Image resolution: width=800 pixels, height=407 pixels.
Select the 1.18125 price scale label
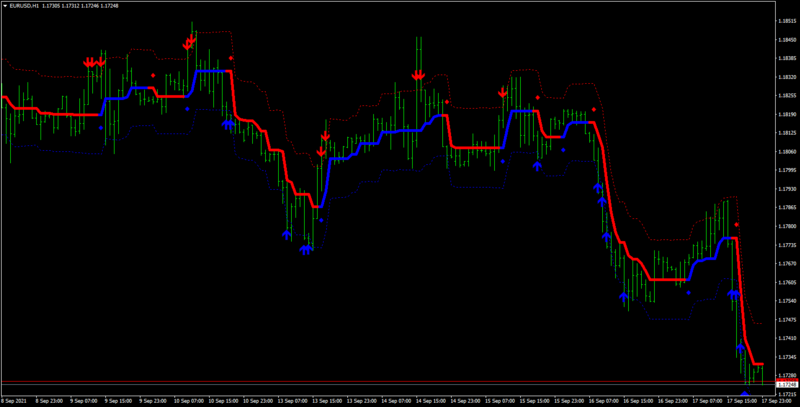point(788,133)
